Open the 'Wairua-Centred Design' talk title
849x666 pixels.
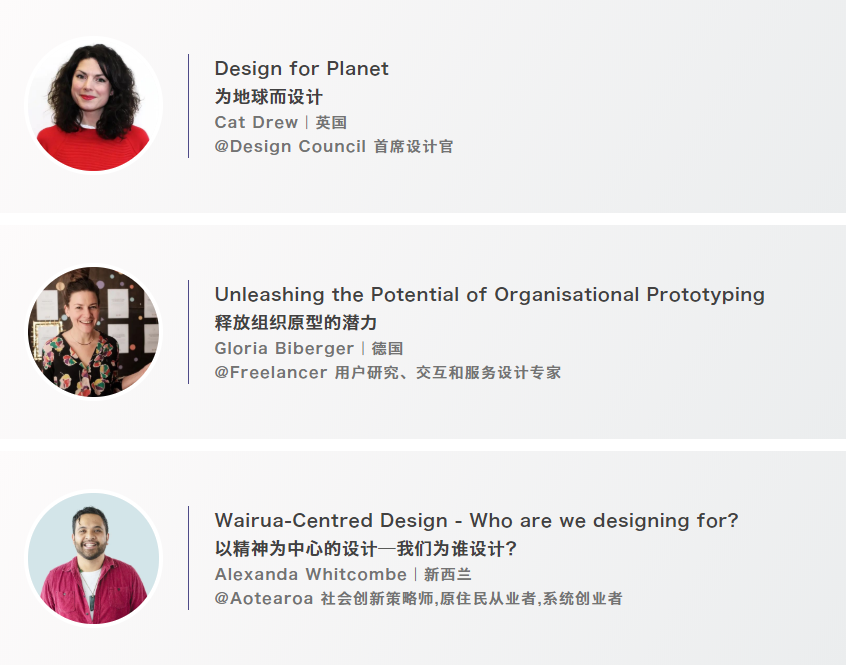[476, 521]
